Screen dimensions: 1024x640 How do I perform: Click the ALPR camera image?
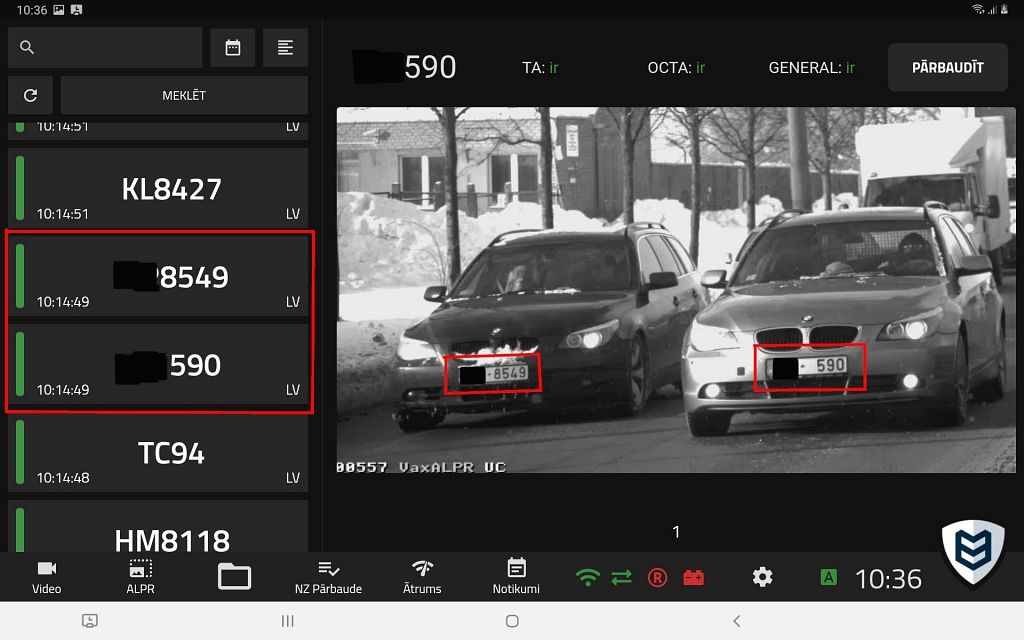tap(676, 290)
